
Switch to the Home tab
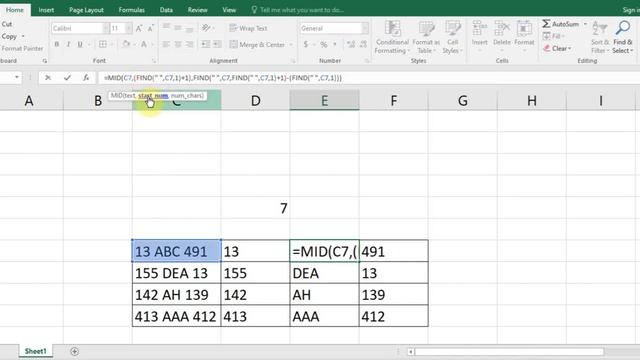(15, 9)
